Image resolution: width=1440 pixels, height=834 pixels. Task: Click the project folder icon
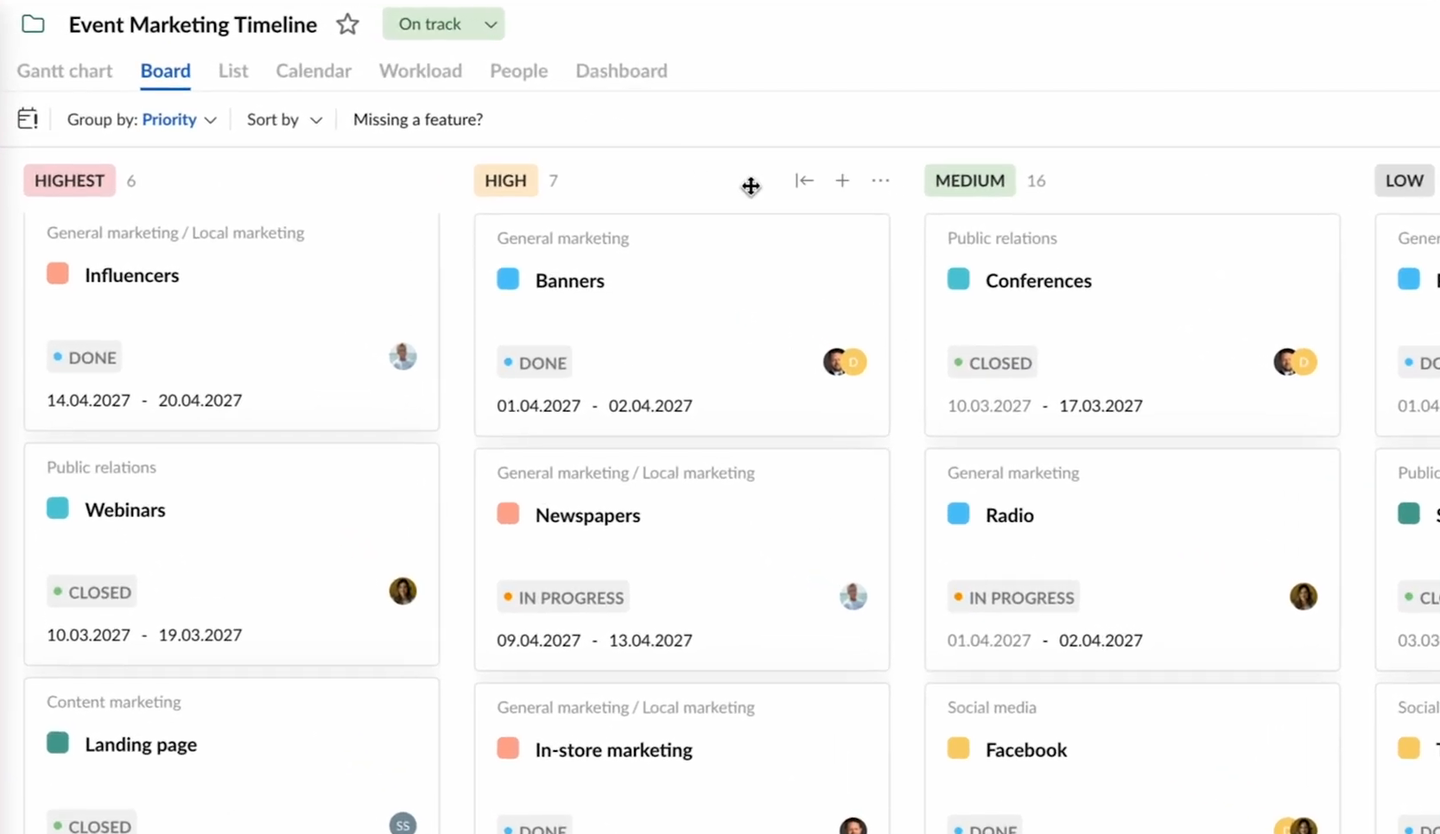coord(33,24)
